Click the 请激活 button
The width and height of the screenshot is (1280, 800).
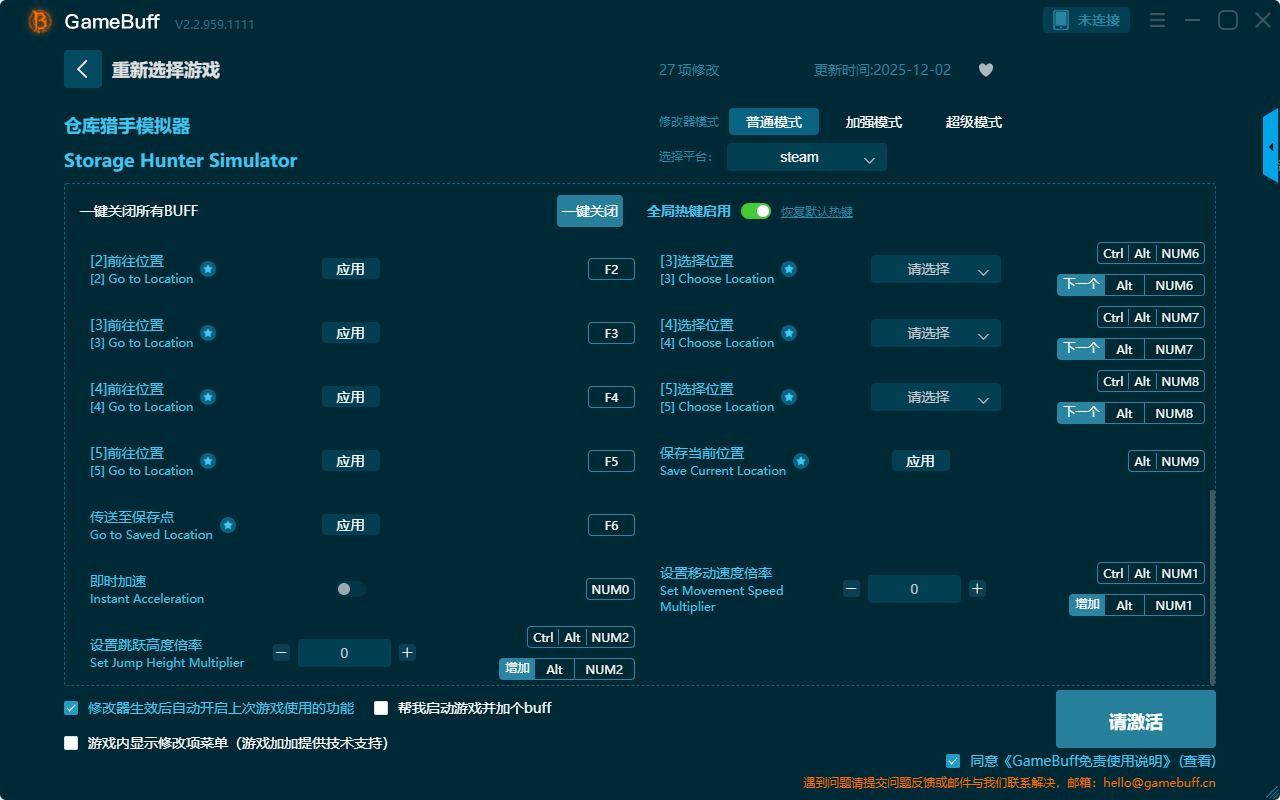coord(1135,722)
